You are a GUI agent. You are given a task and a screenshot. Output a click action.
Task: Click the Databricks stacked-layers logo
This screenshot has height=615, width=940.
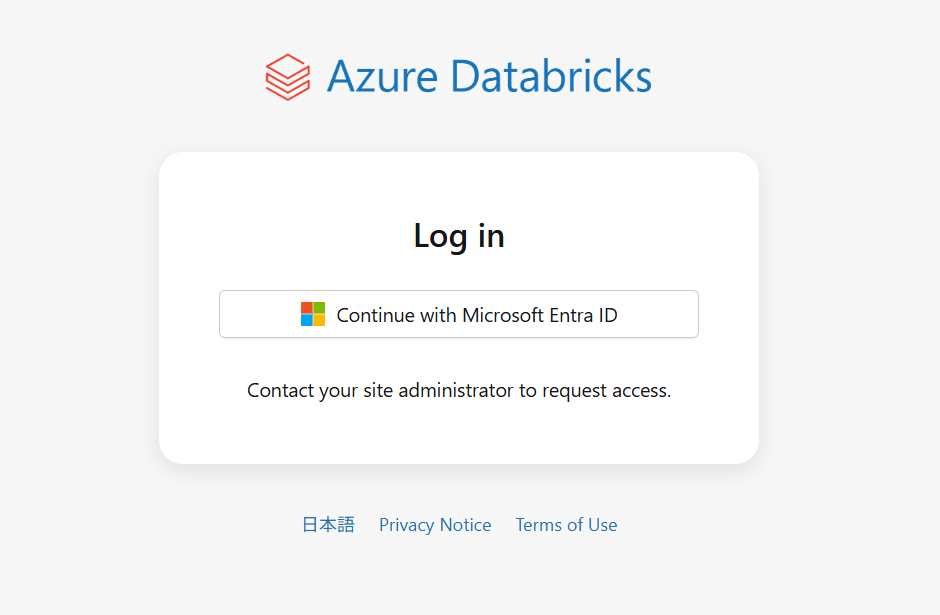point(287,77)
